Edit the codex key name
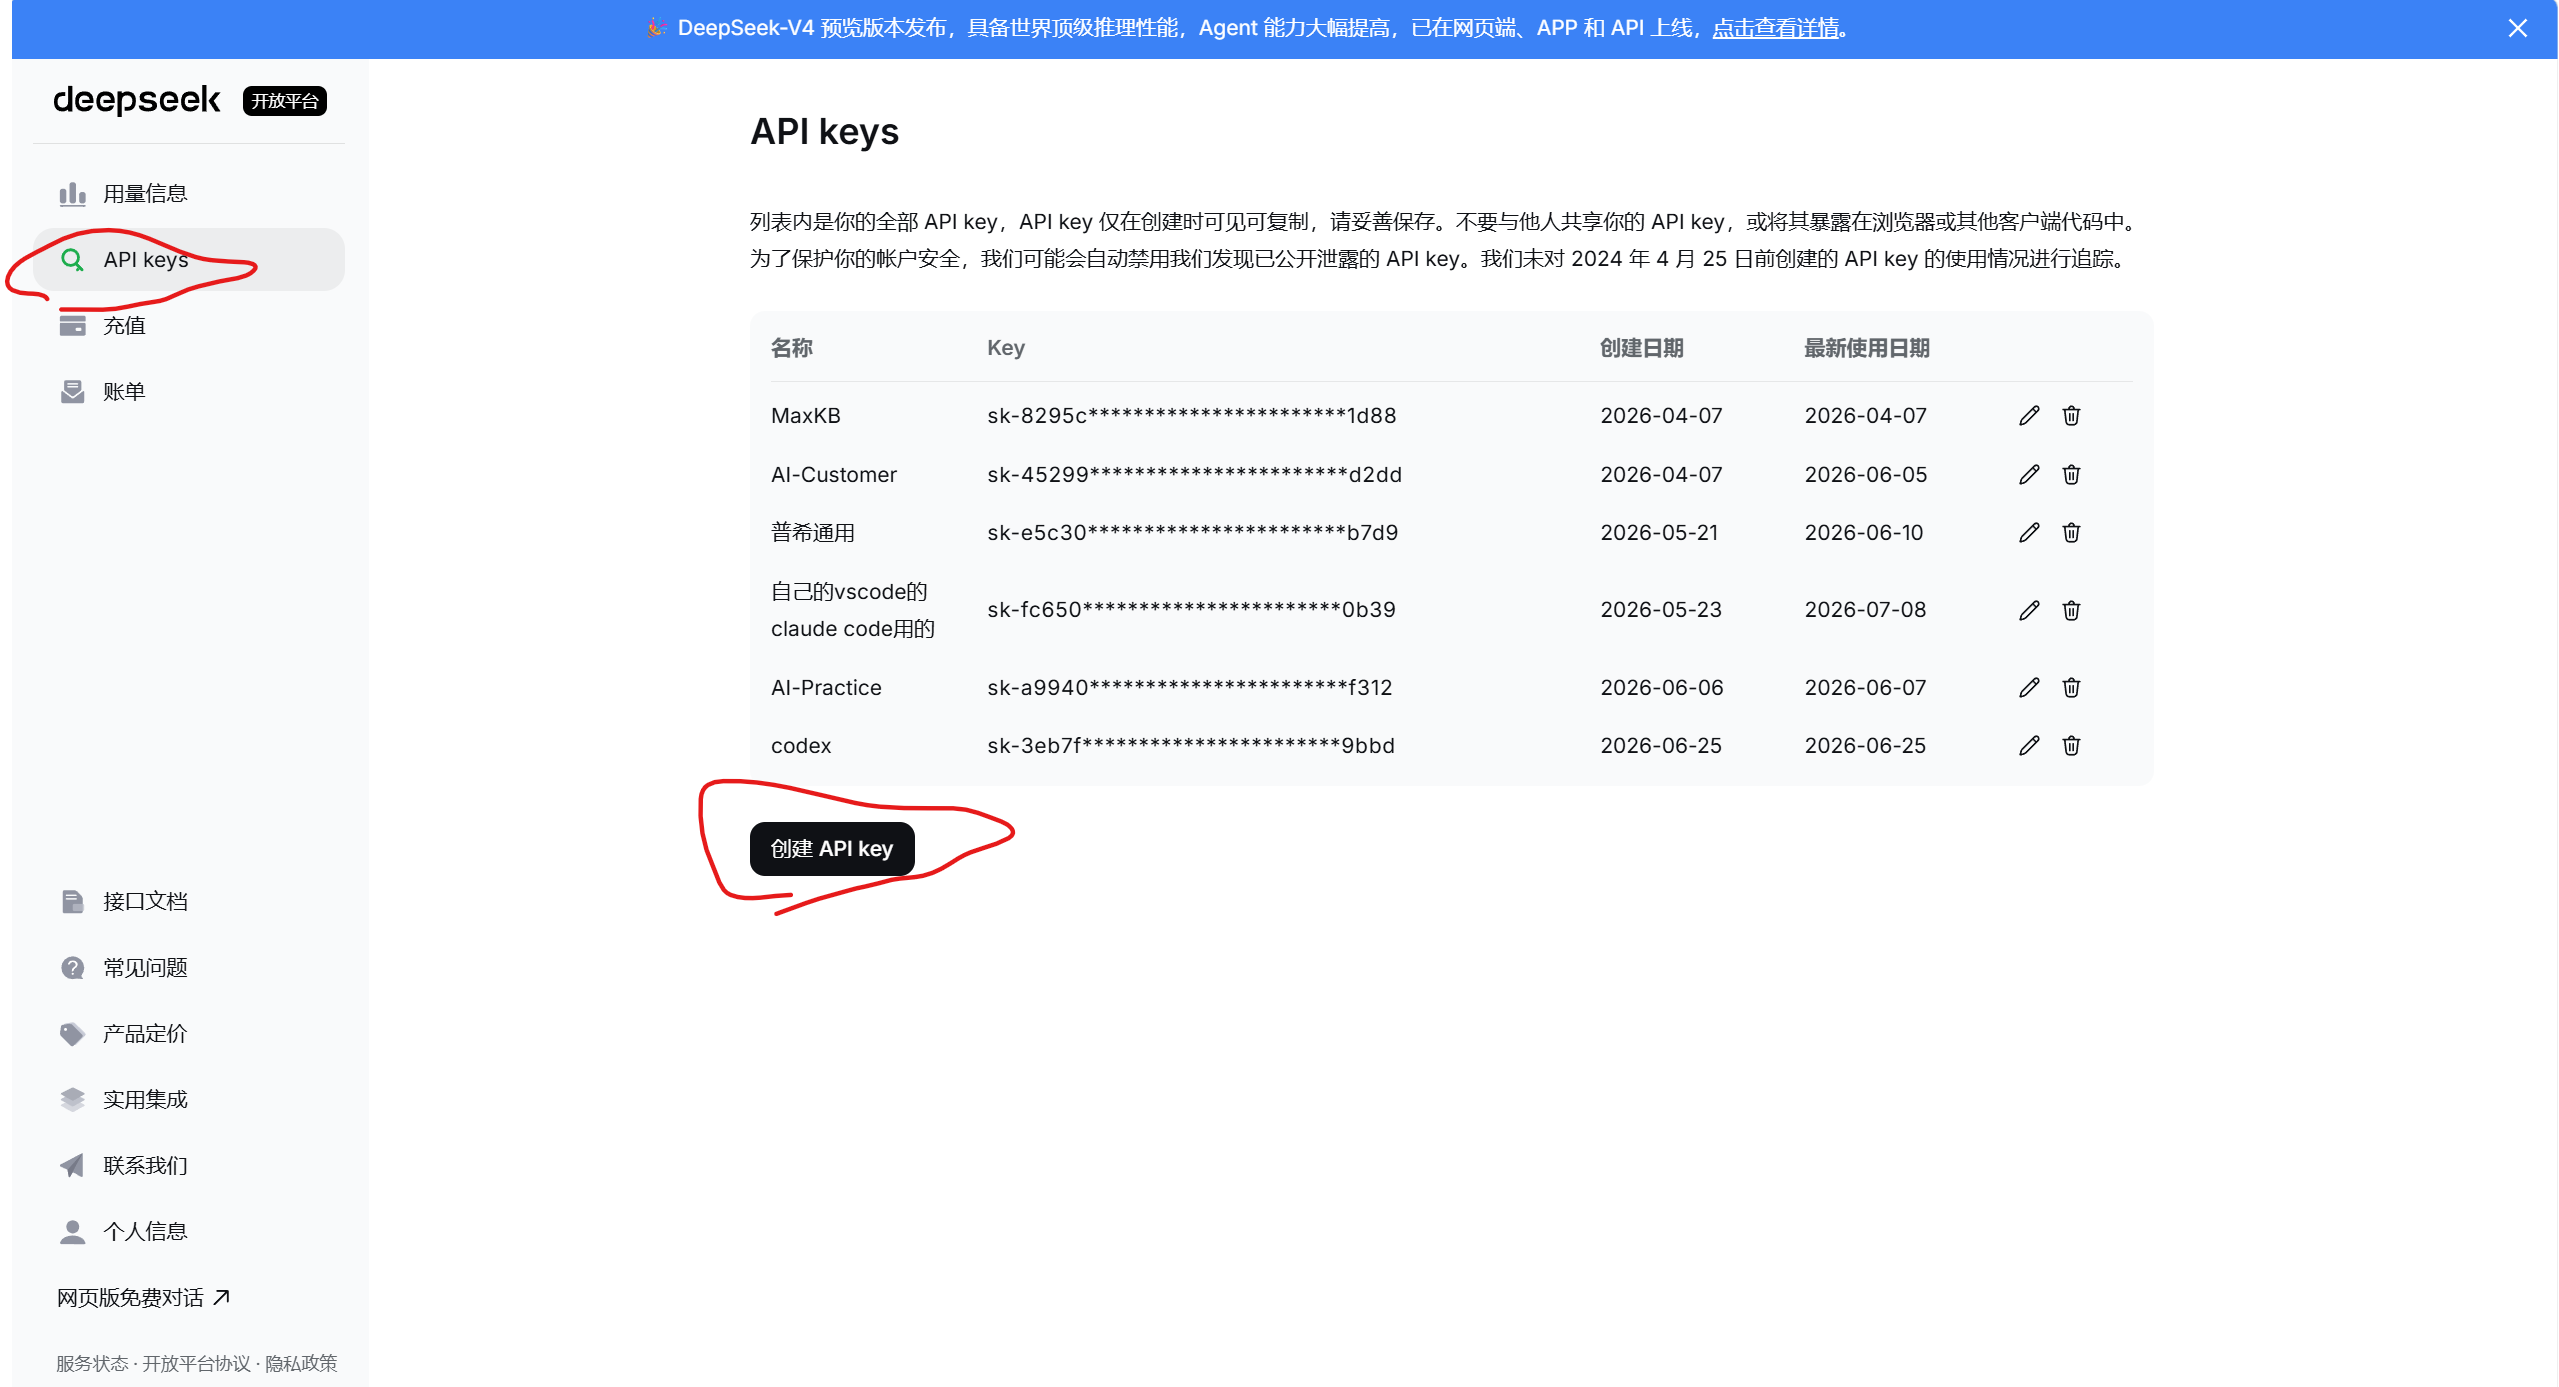The height and width of the screenshot is (1387, 2559). tap(2029, 746)
